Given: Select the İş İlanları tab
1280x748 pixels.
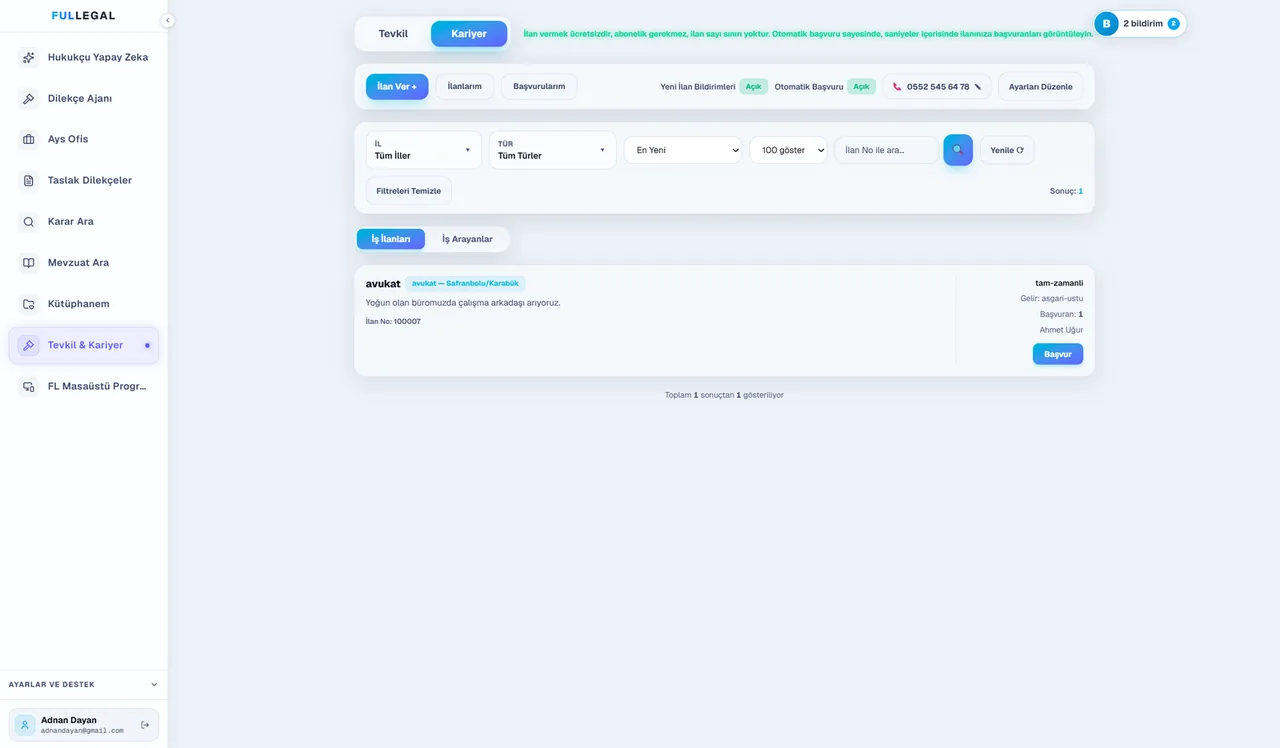Looking at the screenshot, I should pyautogui.click(x=391, y=239).
